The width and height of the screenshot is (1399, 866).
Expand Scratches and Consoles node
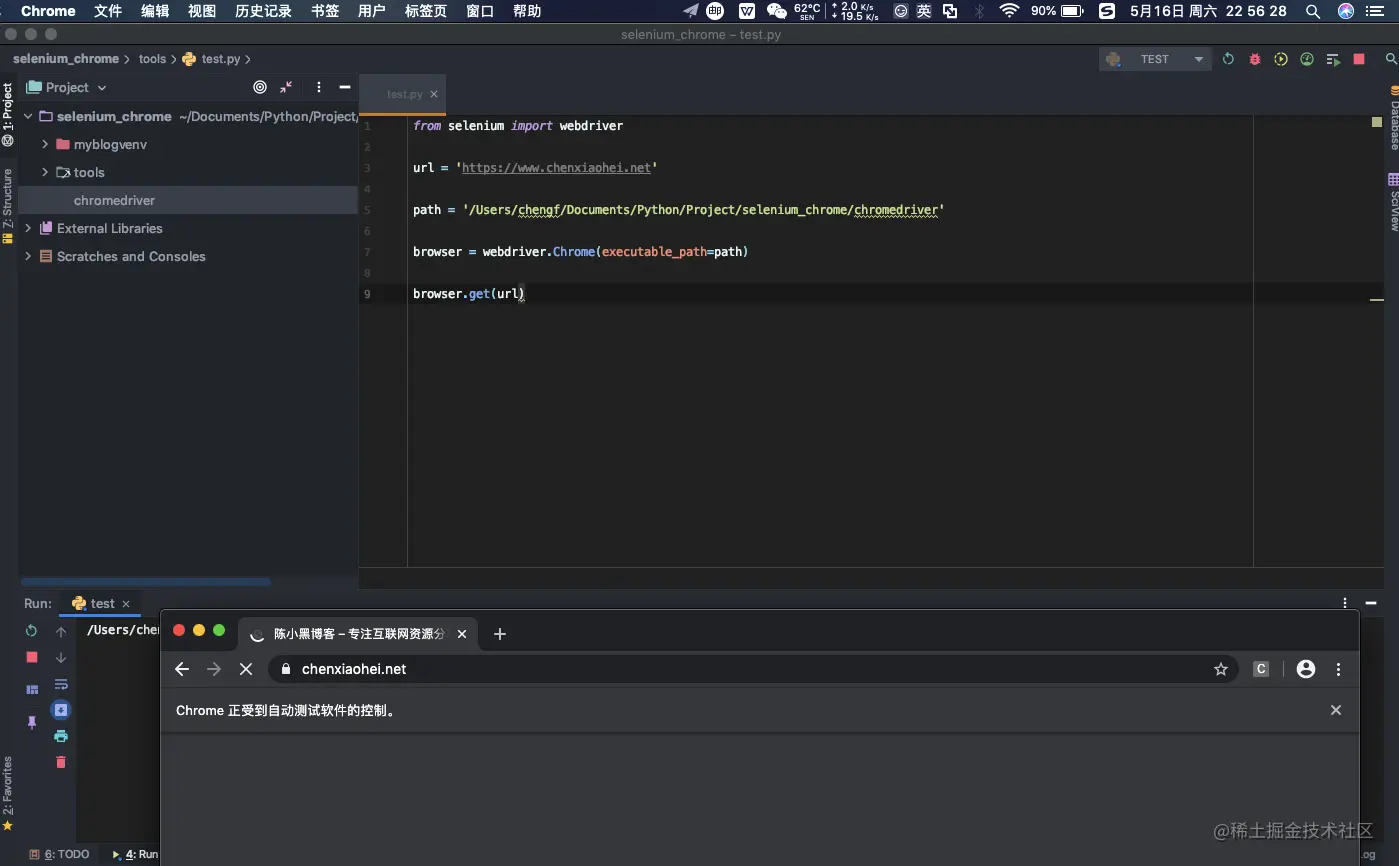(x=28, y=256)
